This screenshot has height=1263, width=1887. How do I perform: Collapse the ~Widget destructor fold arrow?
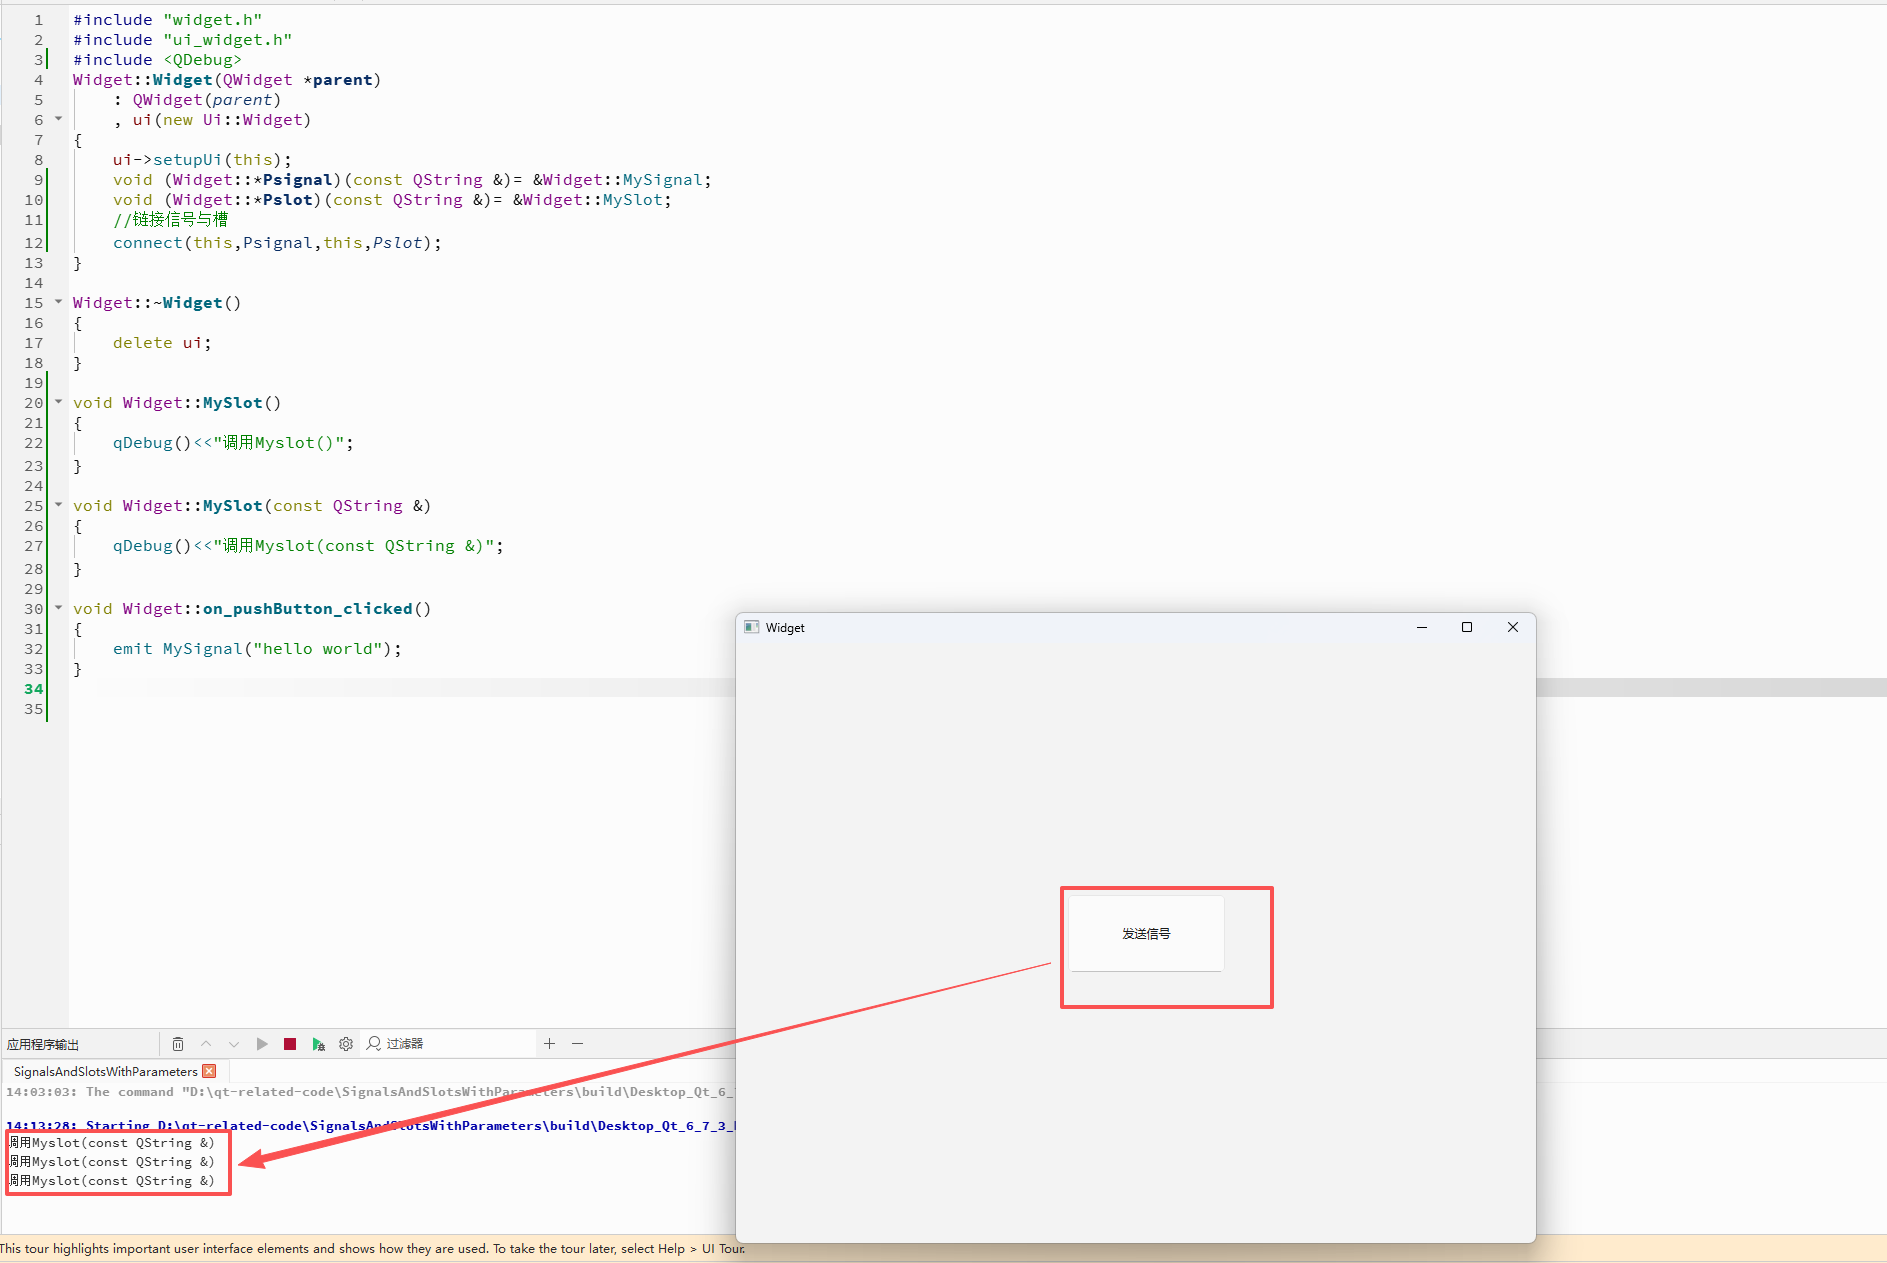pyautogui.click(x=58, y=302)
